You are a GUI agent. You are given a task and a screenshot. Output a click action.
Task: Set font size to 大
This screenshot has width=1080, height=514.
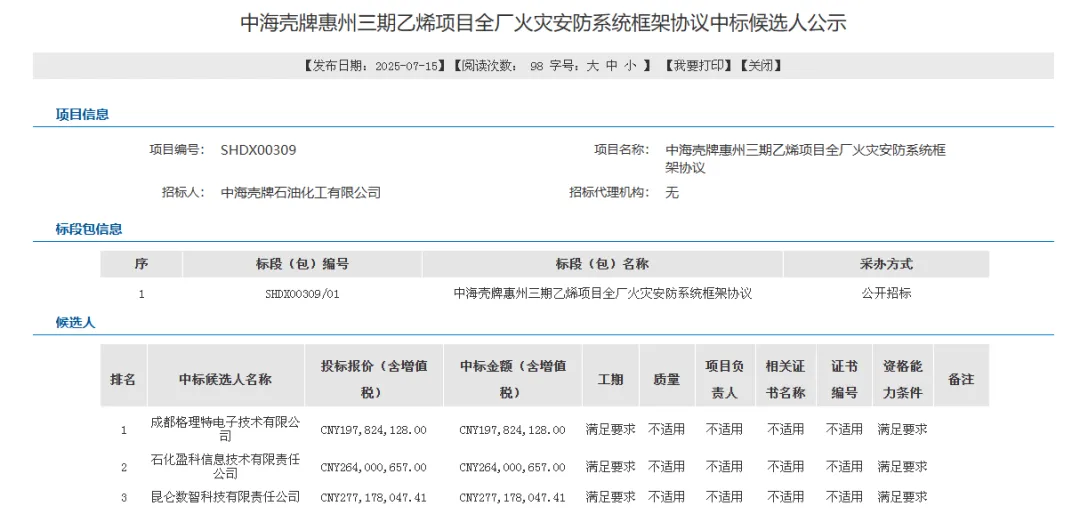coord(592,66)
